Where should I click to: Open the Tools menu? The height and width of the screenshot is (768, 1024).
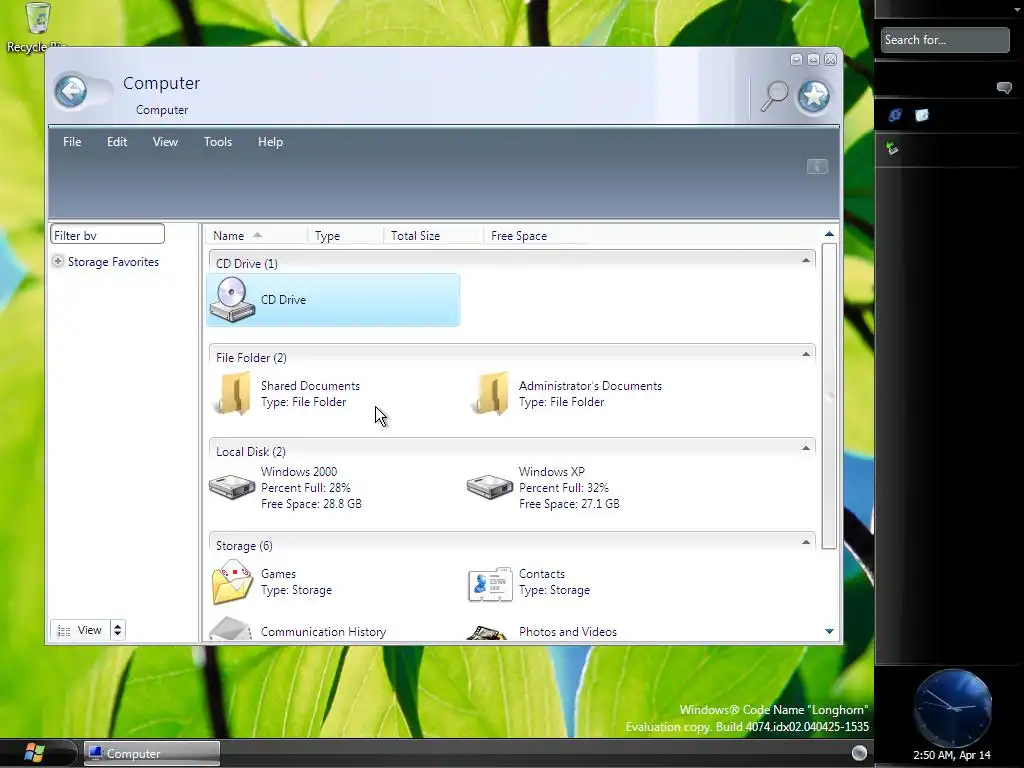217,142
